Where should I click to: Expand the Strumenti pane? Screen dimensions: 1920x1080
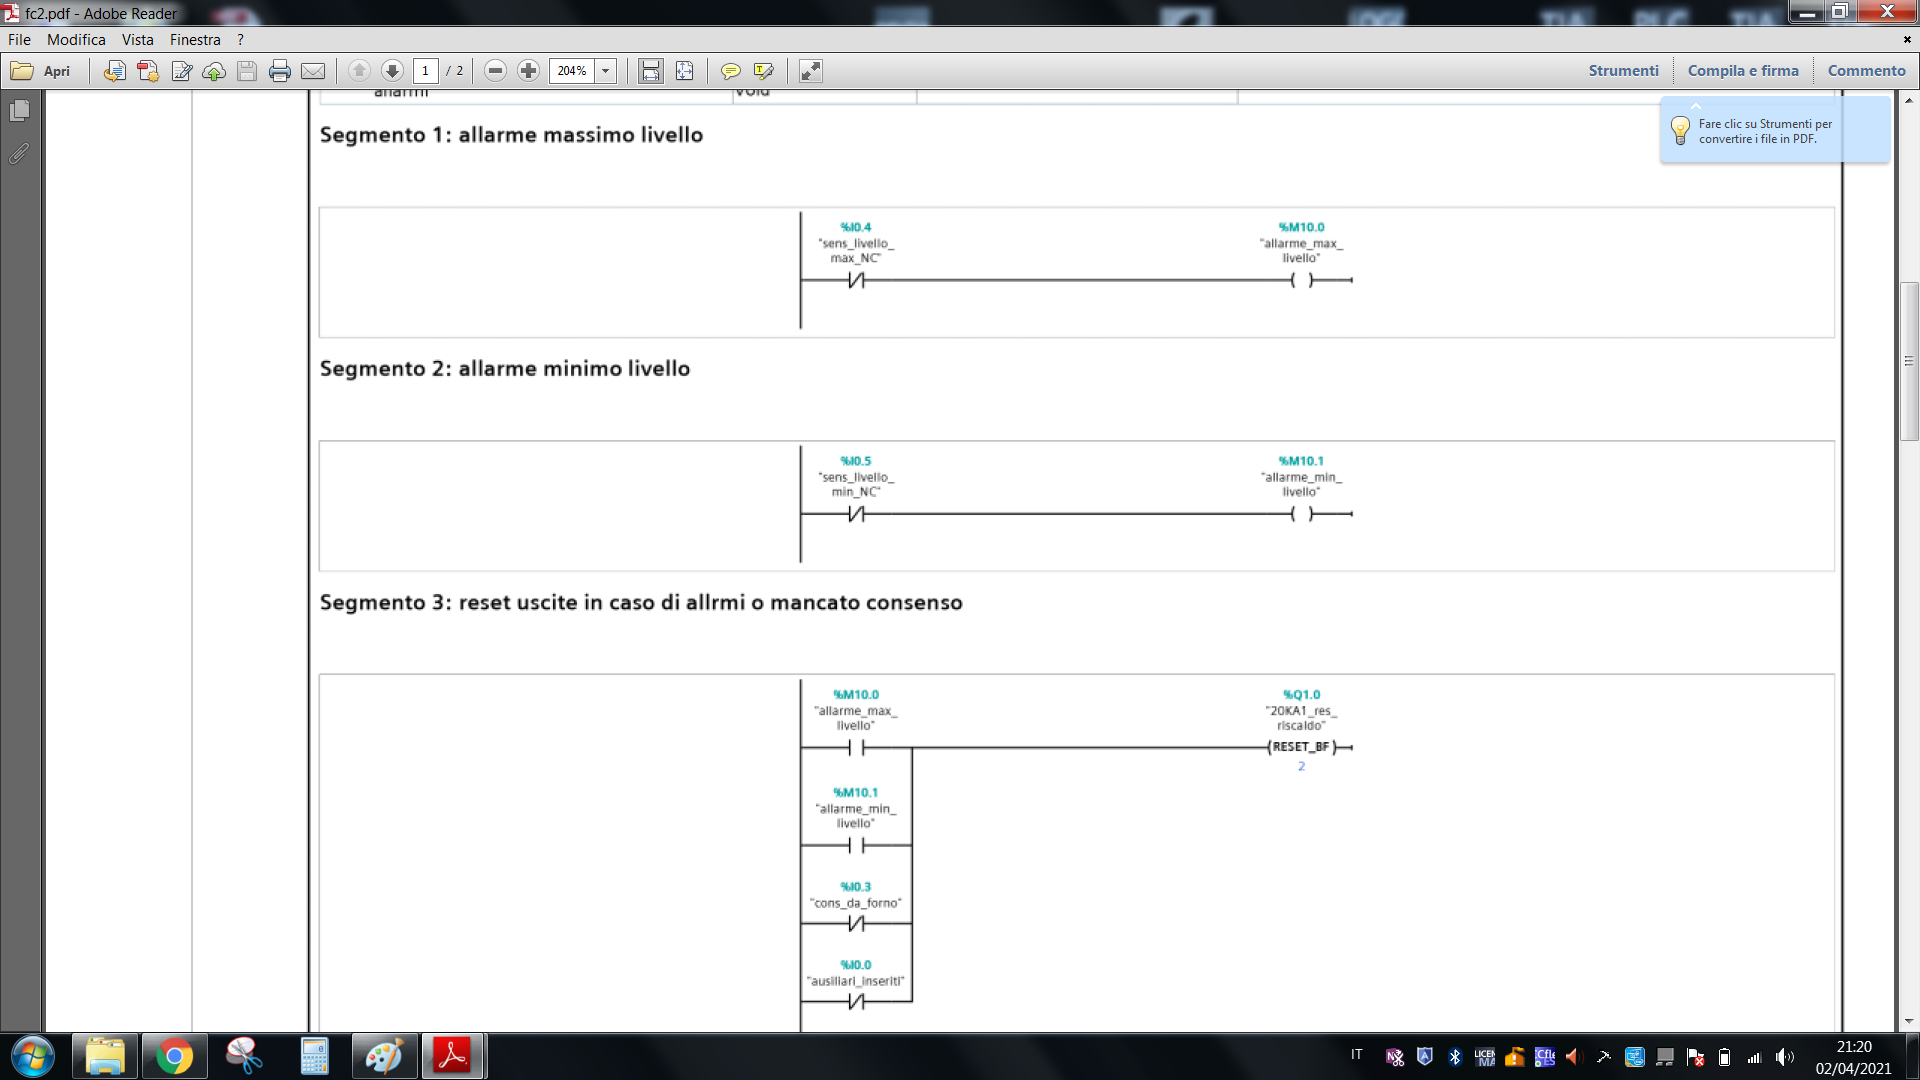pos(1623,71)
